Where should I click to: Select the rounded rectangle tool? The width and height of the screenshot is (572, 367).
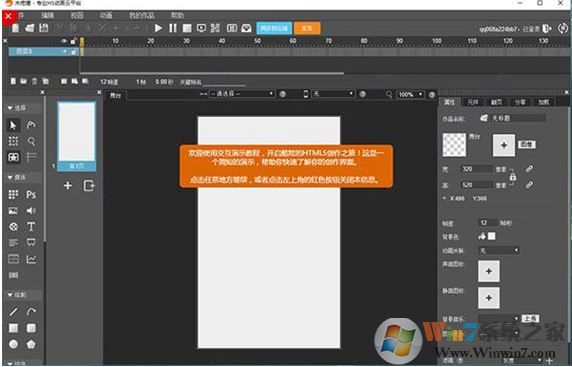[x=31, y=328]
